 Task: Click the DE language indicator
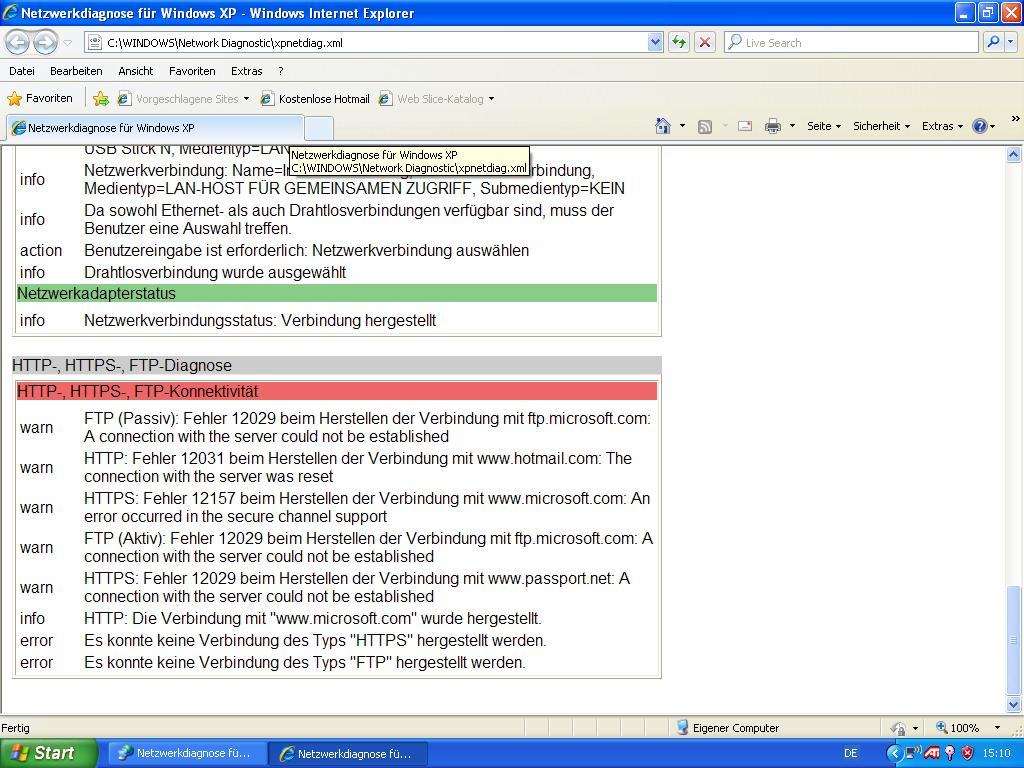[851, 753]
